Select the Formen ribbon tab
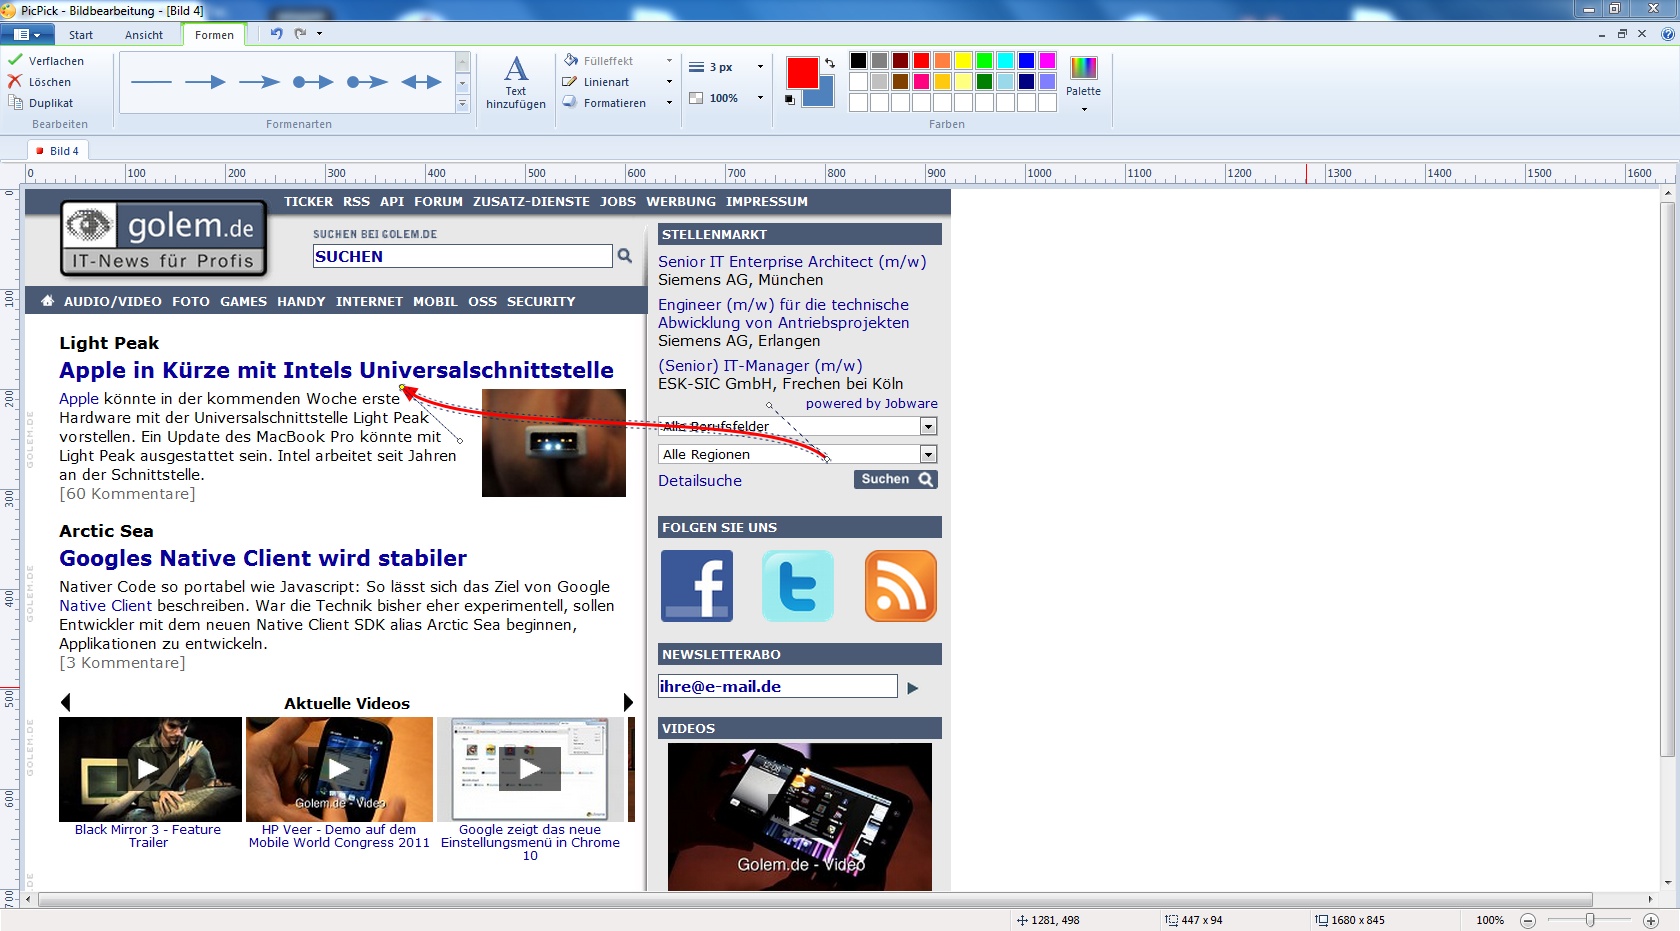Viewport: 1680px width, 931px height. point(214,35)
